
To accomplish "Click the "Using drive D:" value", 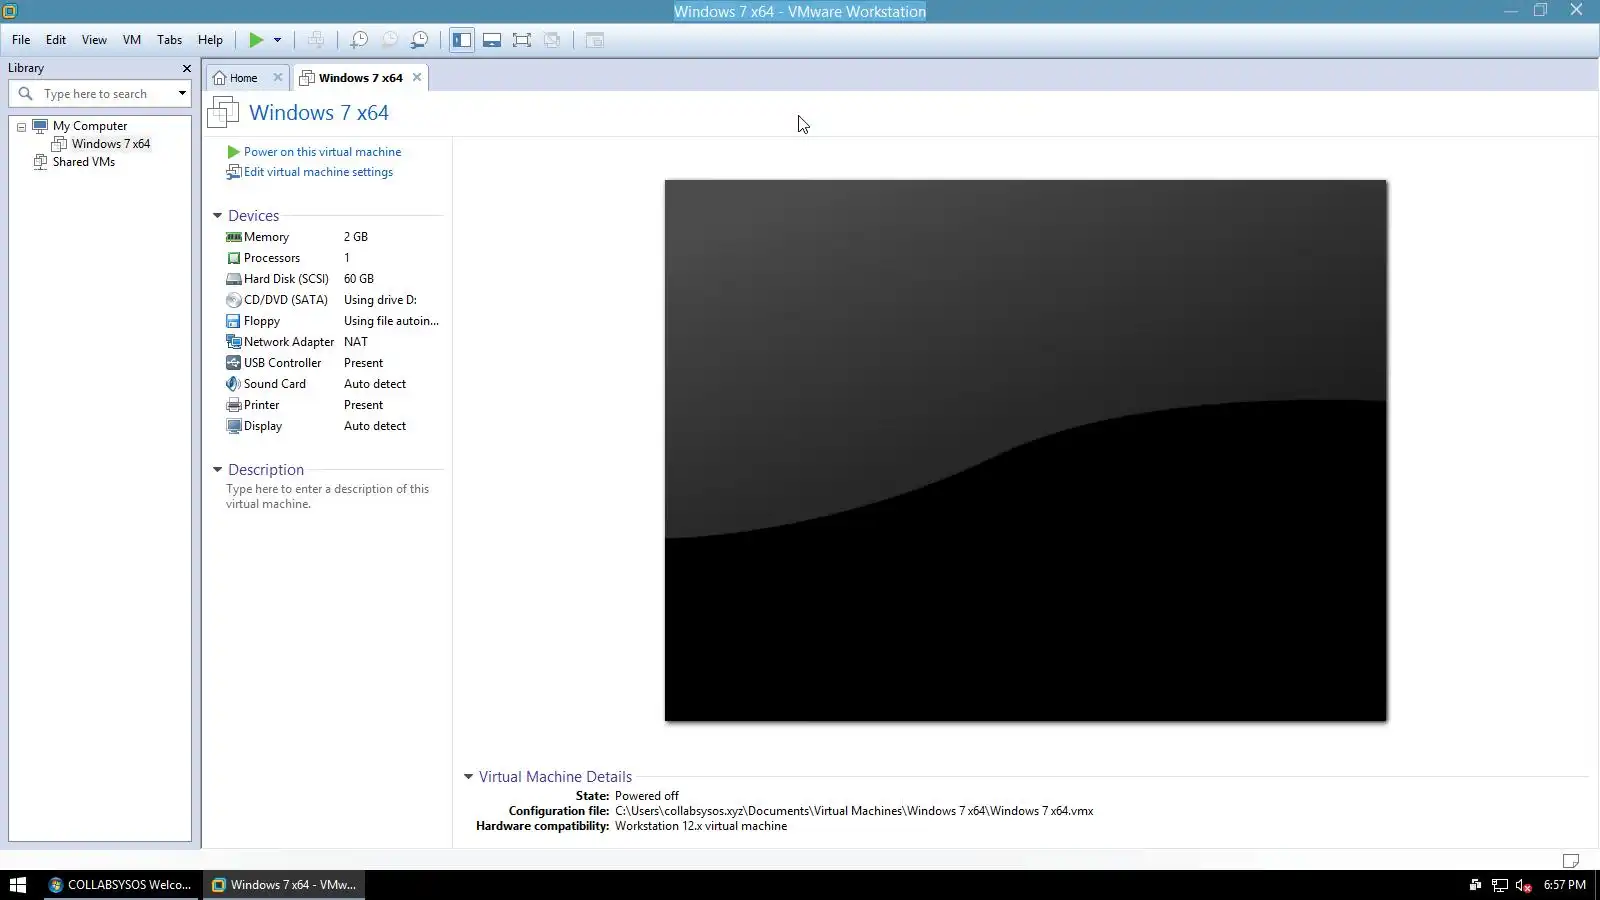I will [x=380, y=300].
